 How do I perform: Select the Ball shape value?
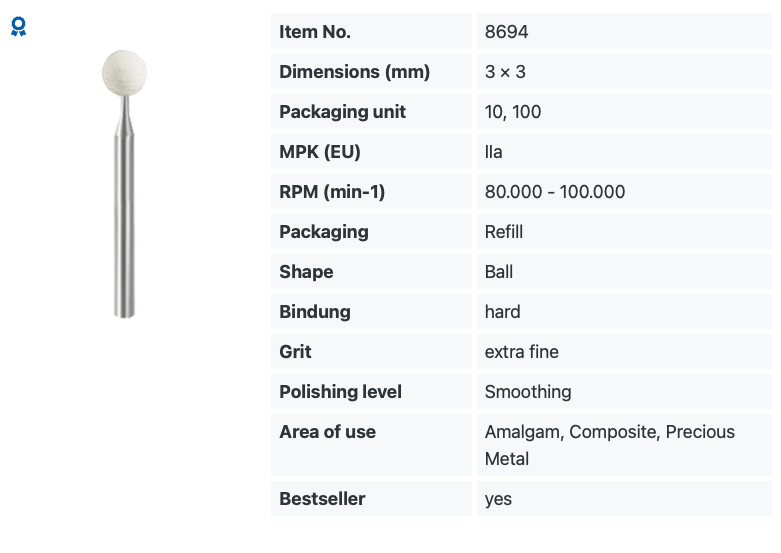pos(499,272)
